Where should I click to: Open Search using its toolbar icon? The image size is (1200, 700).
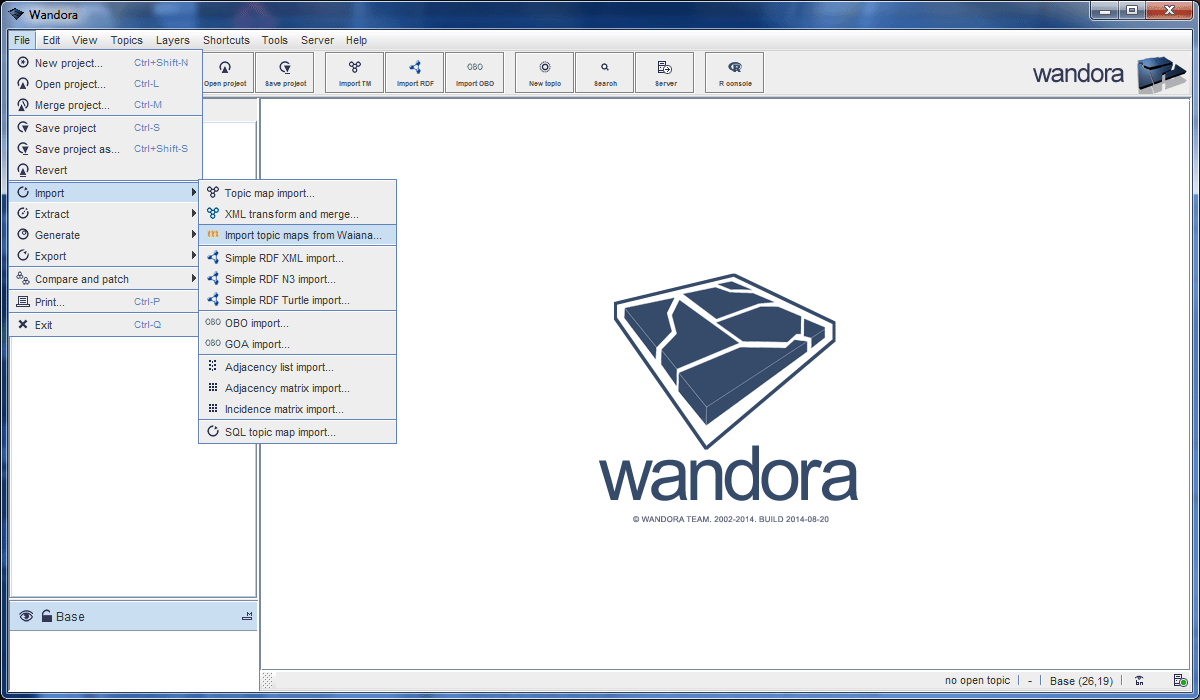(604, 71)
